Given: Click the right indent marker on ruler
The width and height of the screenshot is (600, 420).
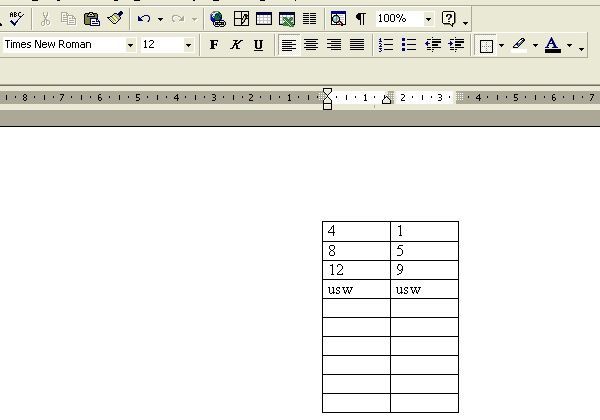Looking at the screenshot, I should [386, 100].
